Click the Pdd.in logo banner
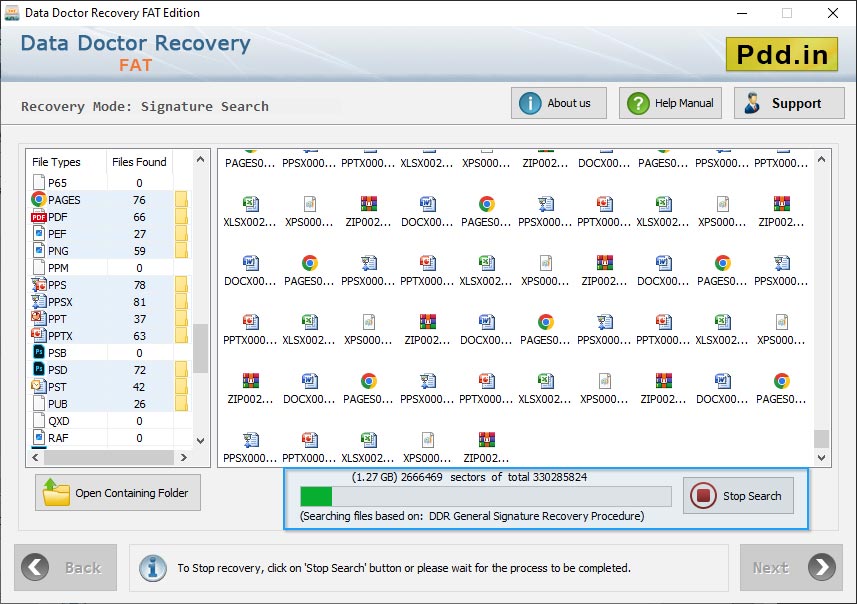 click(x=782, y=54)
